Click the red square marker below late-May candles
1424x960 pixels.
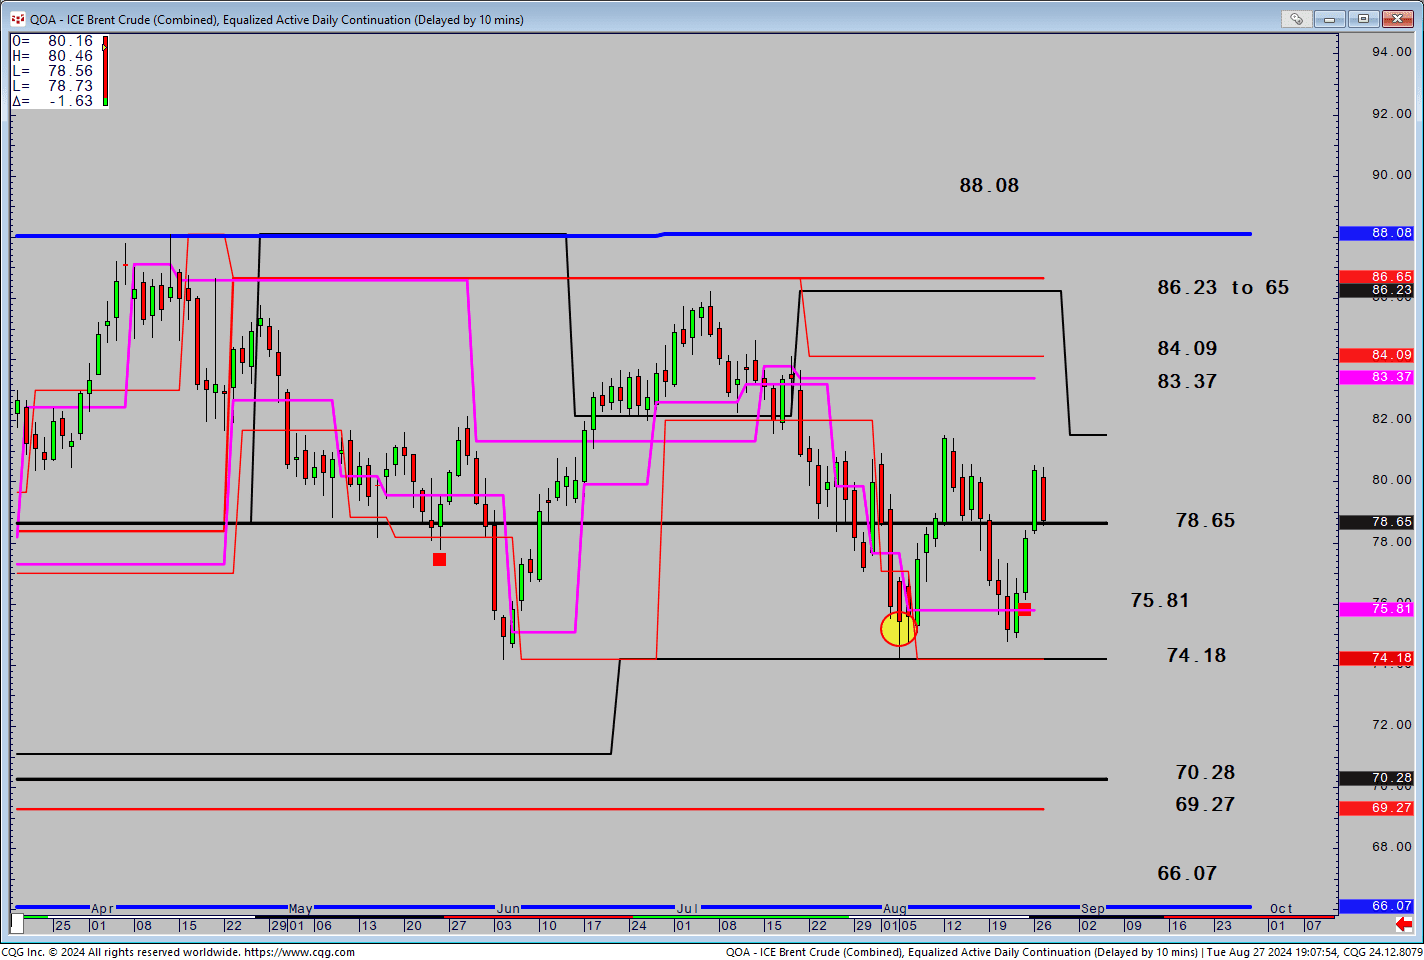point(439,559)
